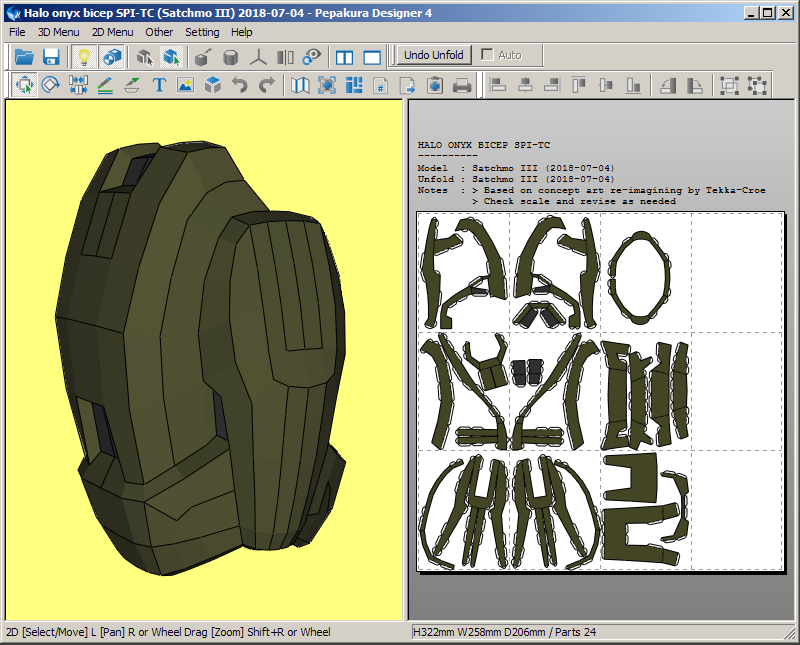Open the 3D Menu
The image size is (800, 645).
click(58, 32)
